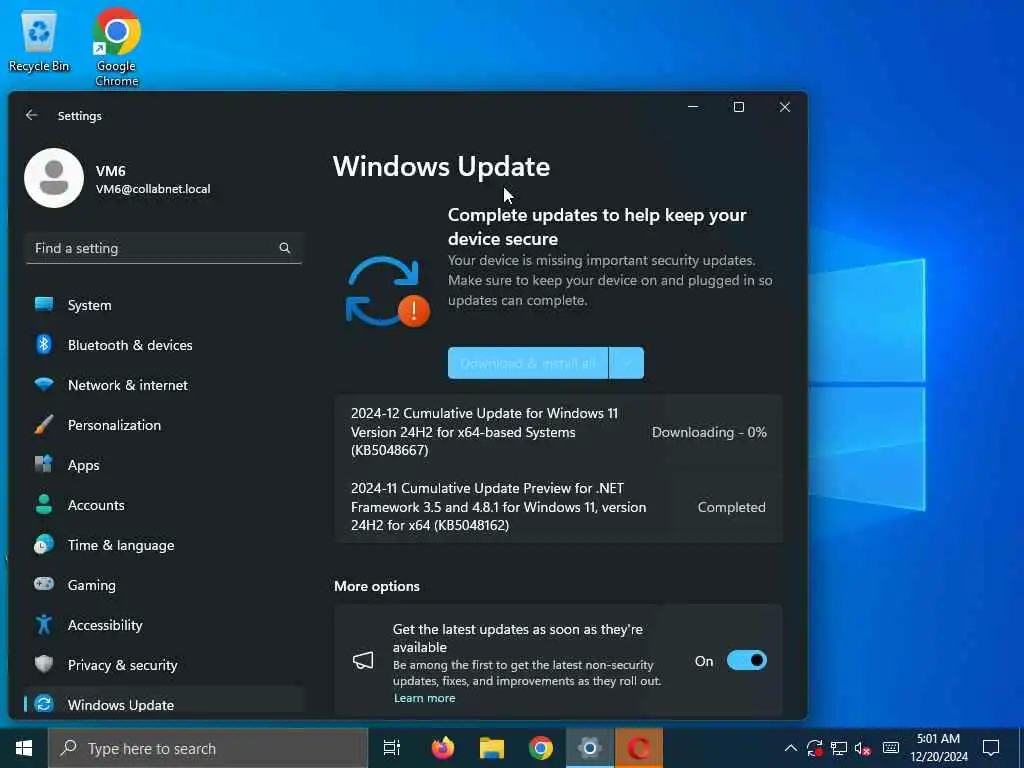Click the Gaming controller icon

pos(44,584)
